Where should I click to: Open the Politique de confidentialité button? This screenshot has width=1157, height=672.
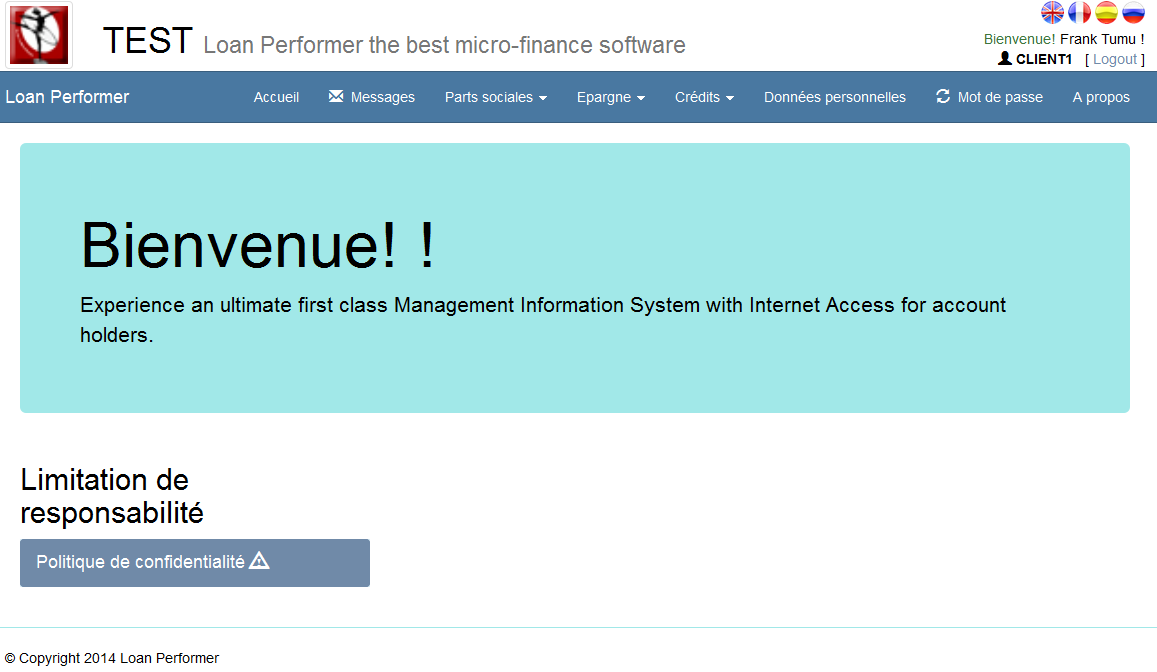(x=195, y=563)
